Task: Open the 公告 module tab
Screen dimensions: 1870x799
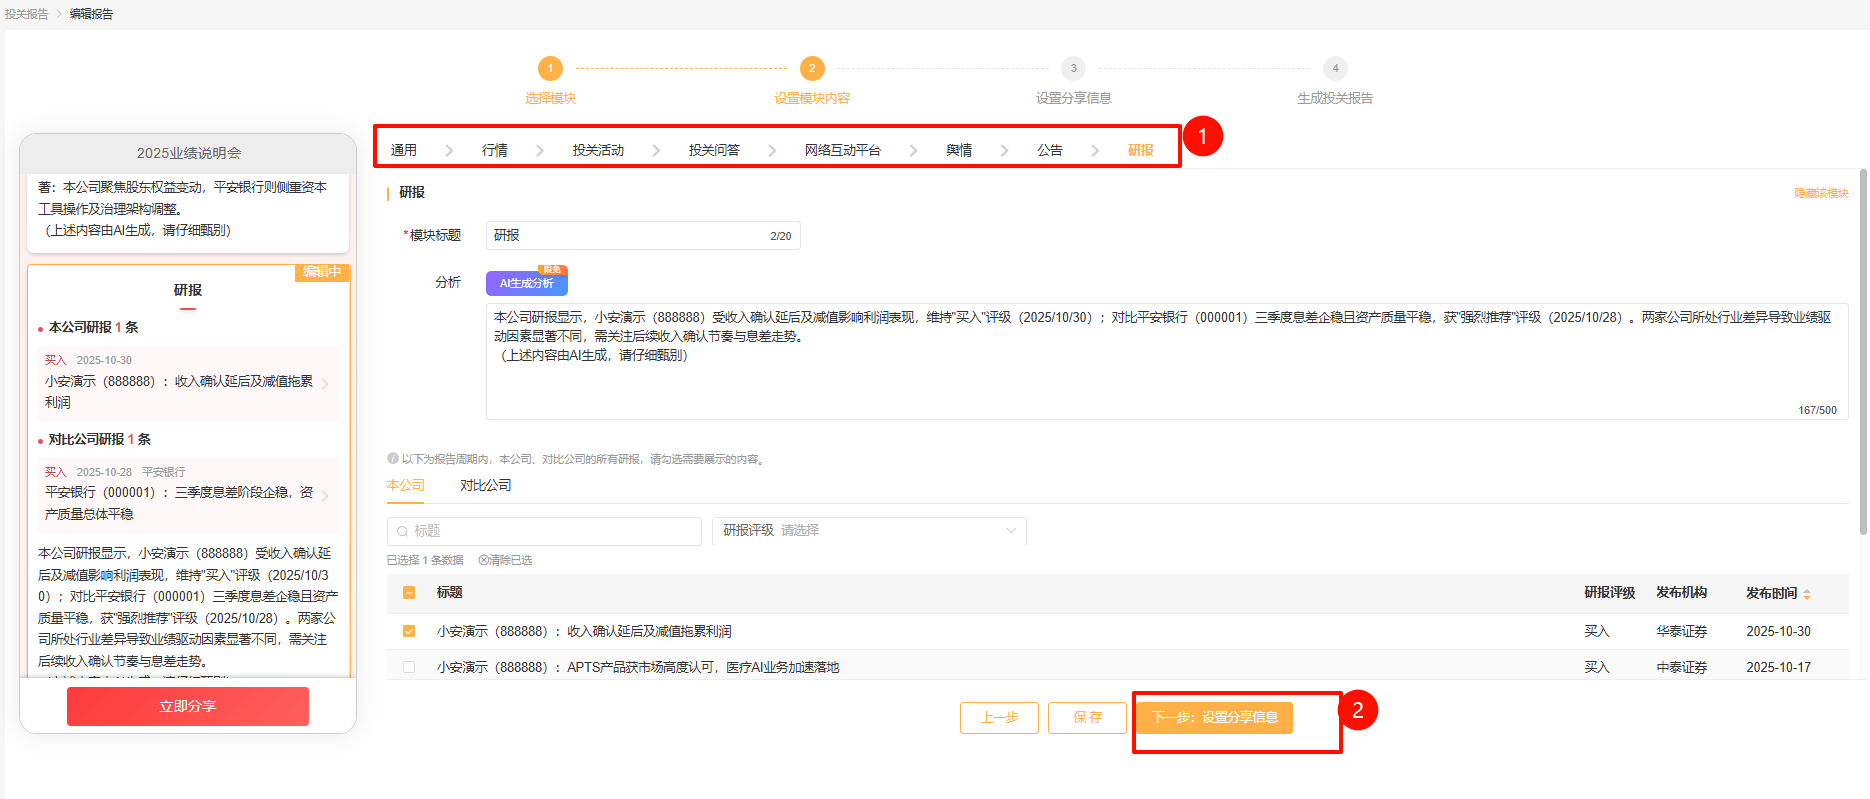Action: point(1050,150)
